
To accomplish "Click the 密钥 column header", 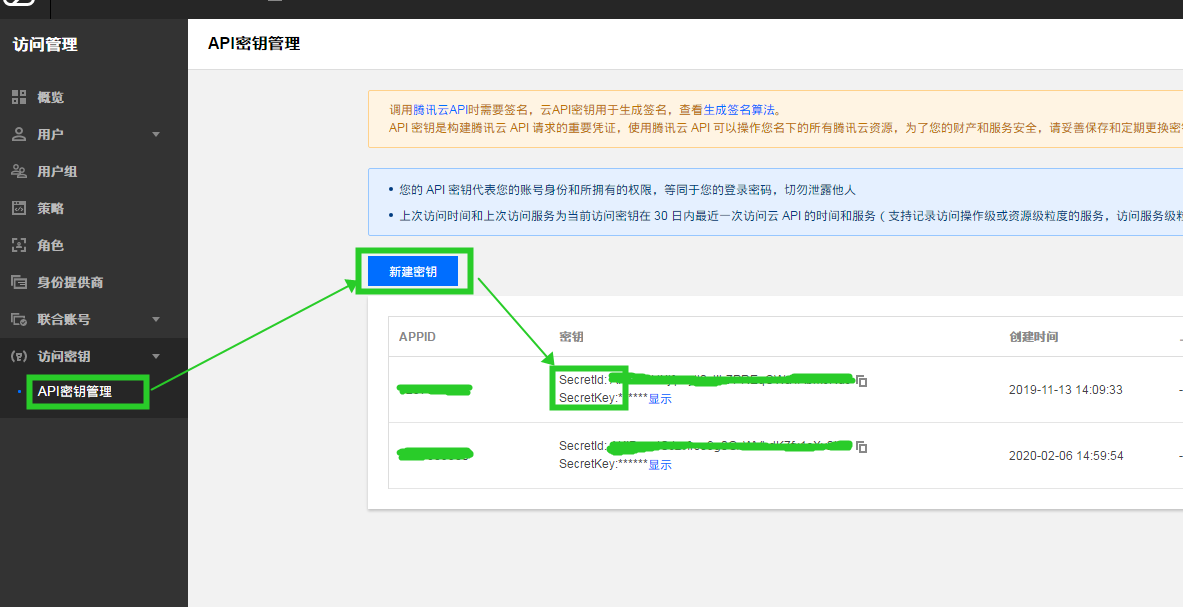I will click(571, 336).
